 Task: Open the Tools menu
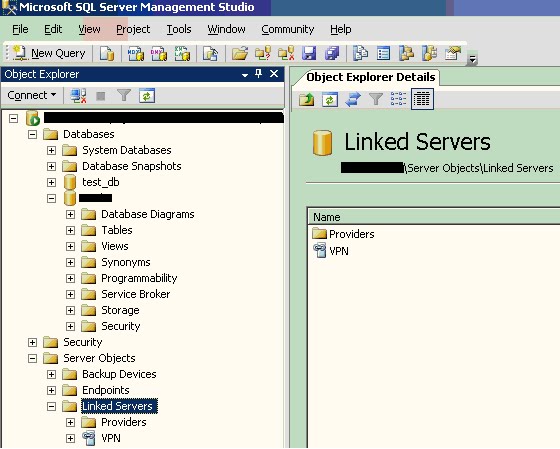(x=179, y=29)
